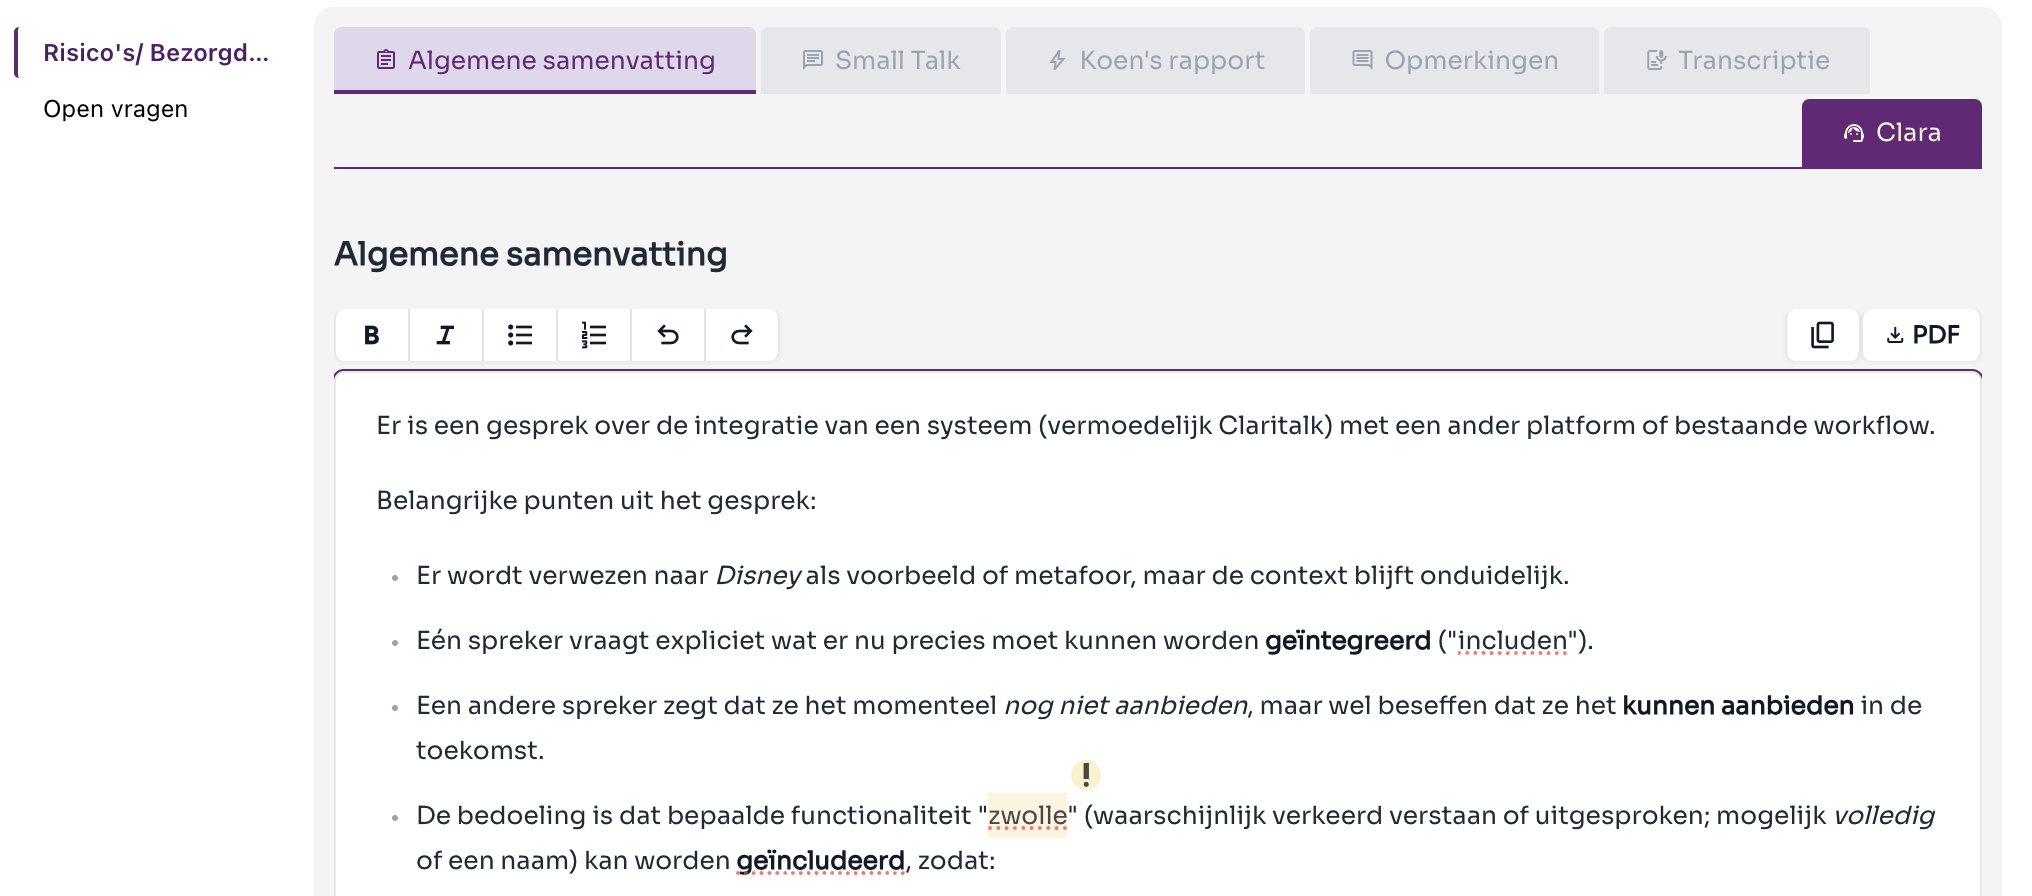The width and height of the screenshot is (2032, 896).
Task: Click the "Algemene samenvatting" heading
Action: (x=531, y=254)
